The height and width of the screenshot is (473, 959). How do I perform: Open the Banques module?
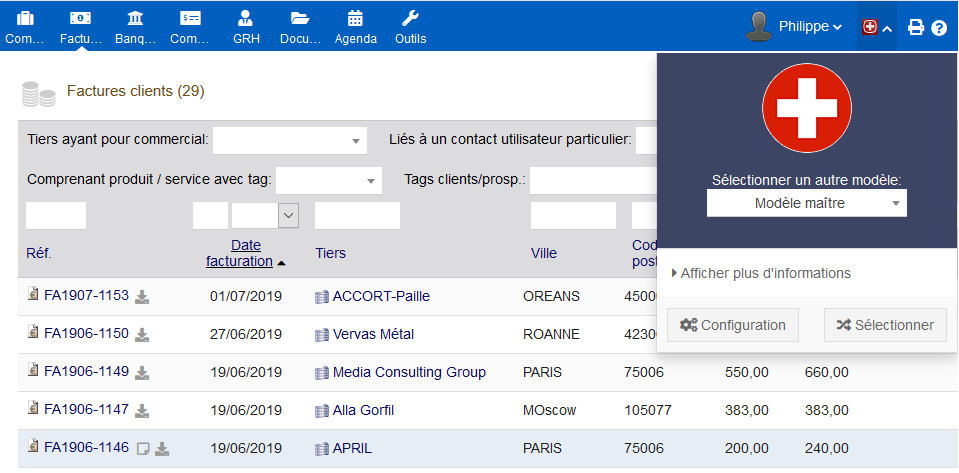pyautogui.click(x=135, y=27)
